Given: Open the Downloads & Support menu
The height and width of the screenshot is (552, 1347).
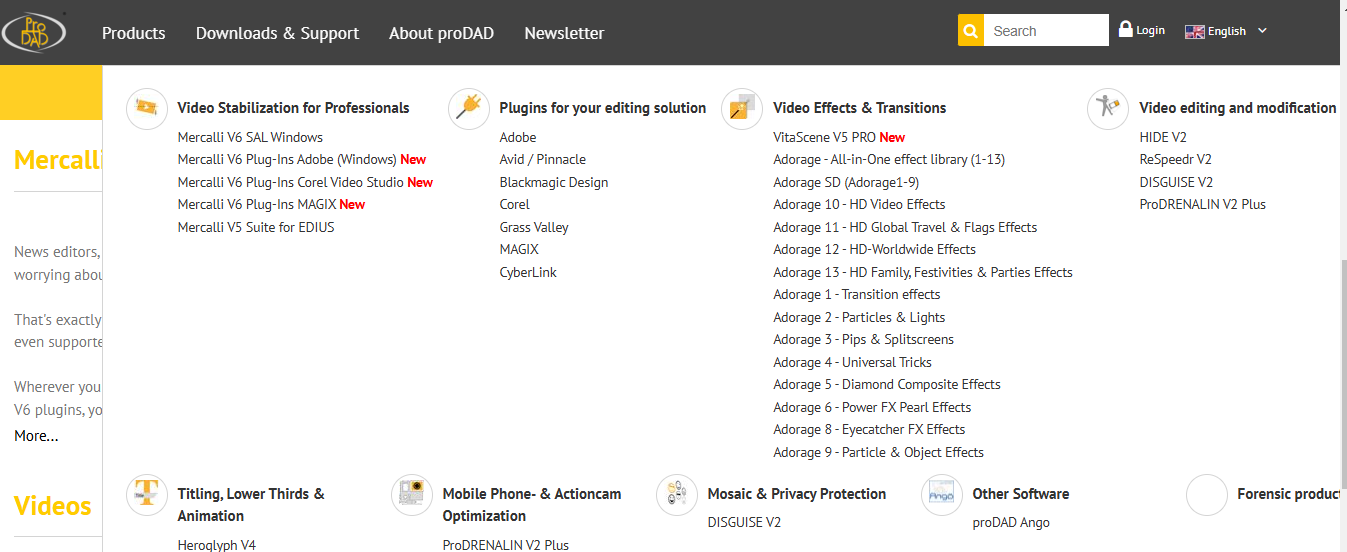Looking at the screenshot, I should (277, 33).
